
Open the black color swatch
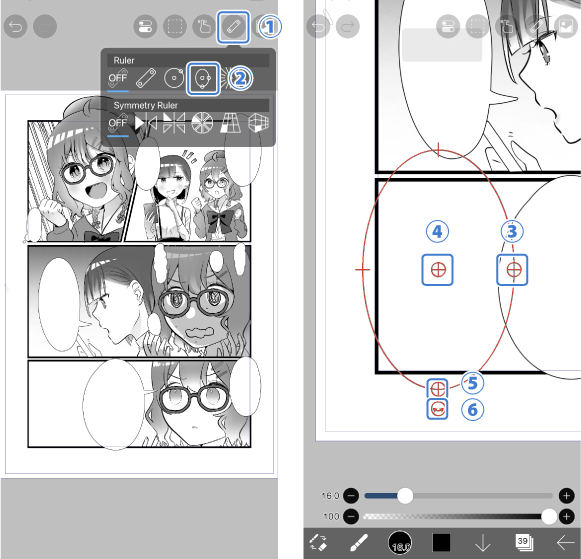point(441,543)
